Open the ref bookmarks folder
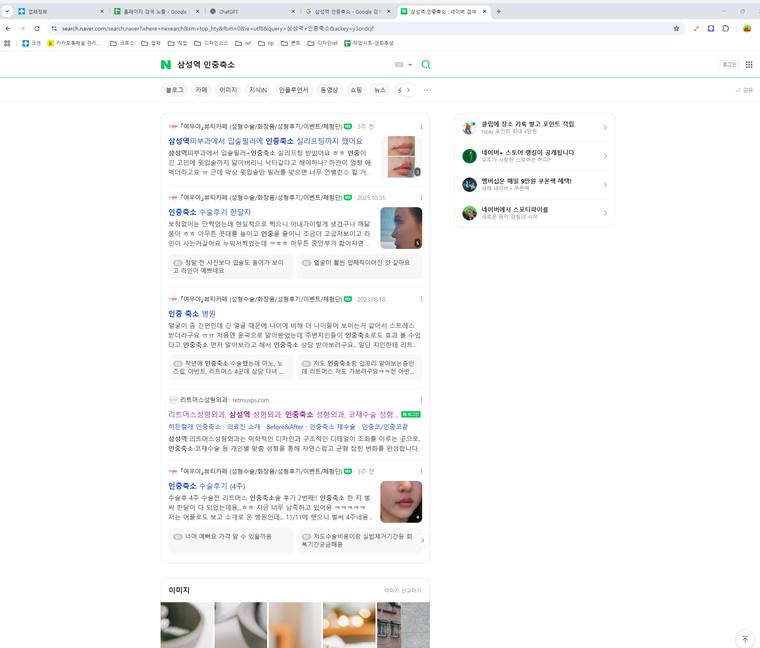Viewport: 760px width, 648px height. [x=243, y=43]
